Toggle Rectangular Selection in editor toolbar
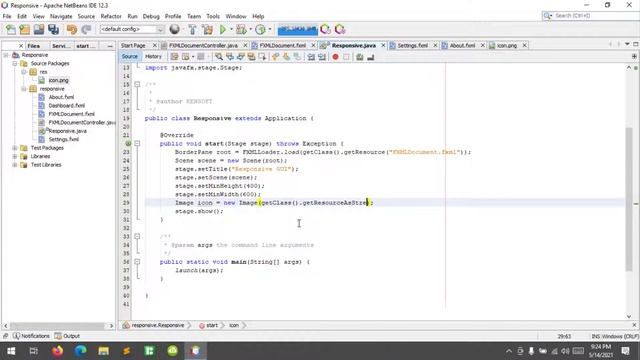The image size is (640, 360). point(262,57)
